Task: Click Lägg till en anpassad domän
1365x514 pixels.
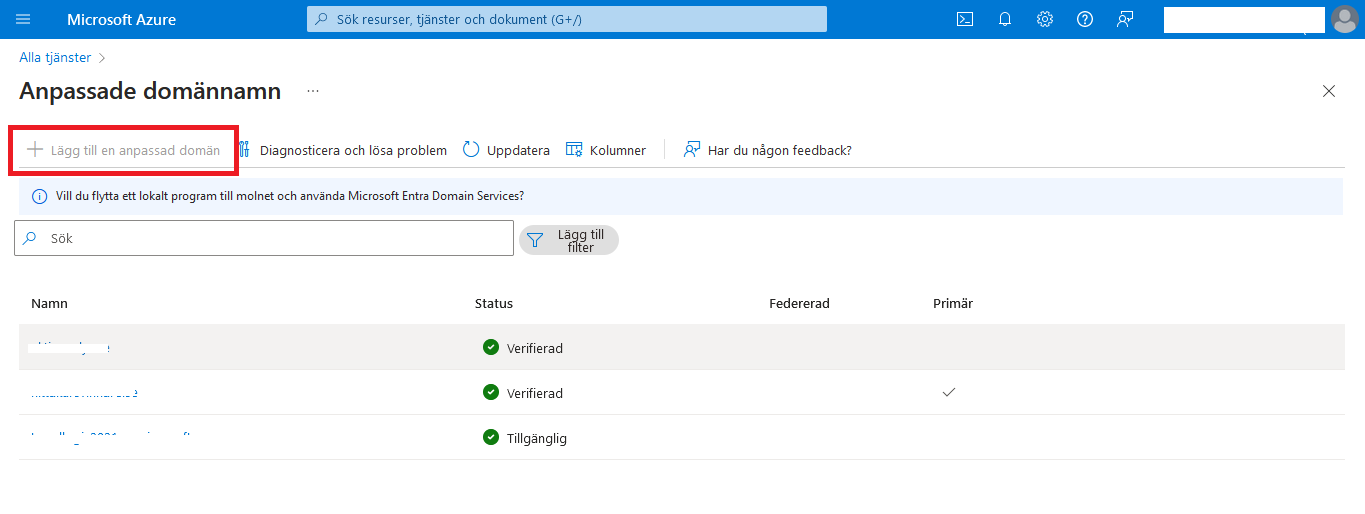Action: coord(124,150)
